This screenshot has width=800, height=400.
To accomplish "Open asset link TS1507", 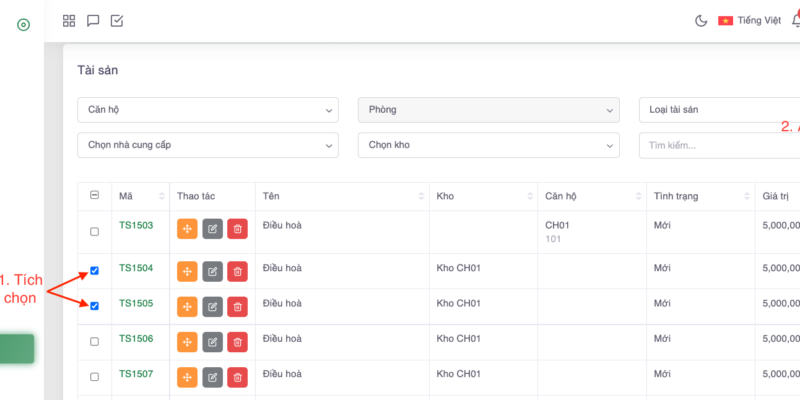I will point(136,374).
